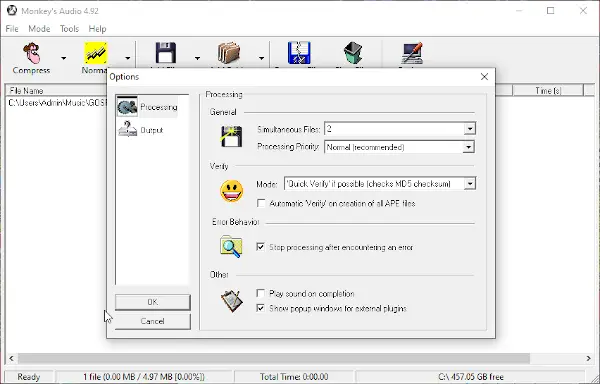Open the Tools menu
The height and width of the screenshot is (384, 600).
tap(69, 29)
